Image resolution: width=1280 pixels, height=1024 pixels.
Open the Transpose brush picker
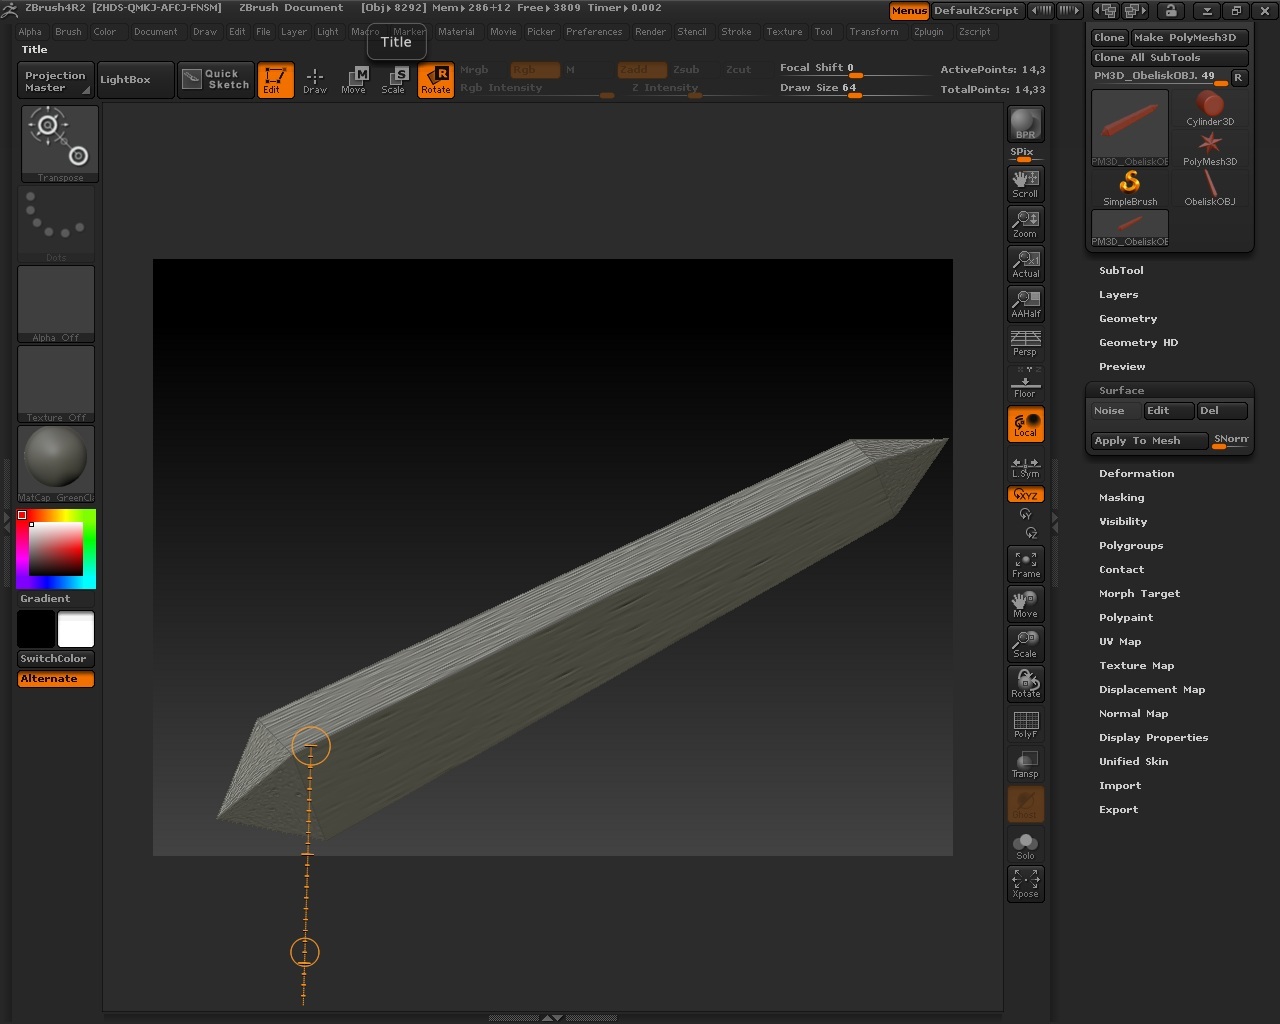(60, 143)
